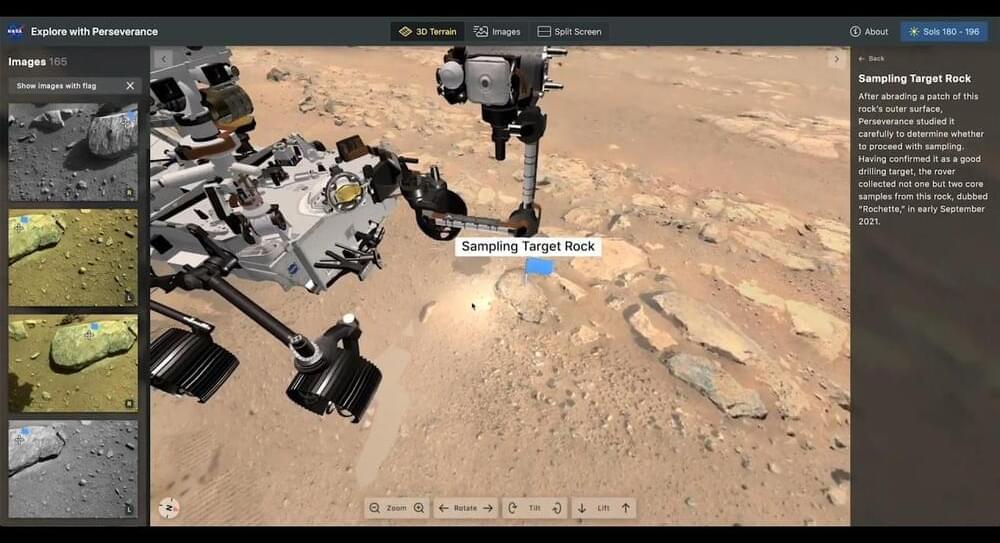Tilt the camera with the left tilt arrow
Screen dimensions: 1000x543
click(x=513, y=508)
